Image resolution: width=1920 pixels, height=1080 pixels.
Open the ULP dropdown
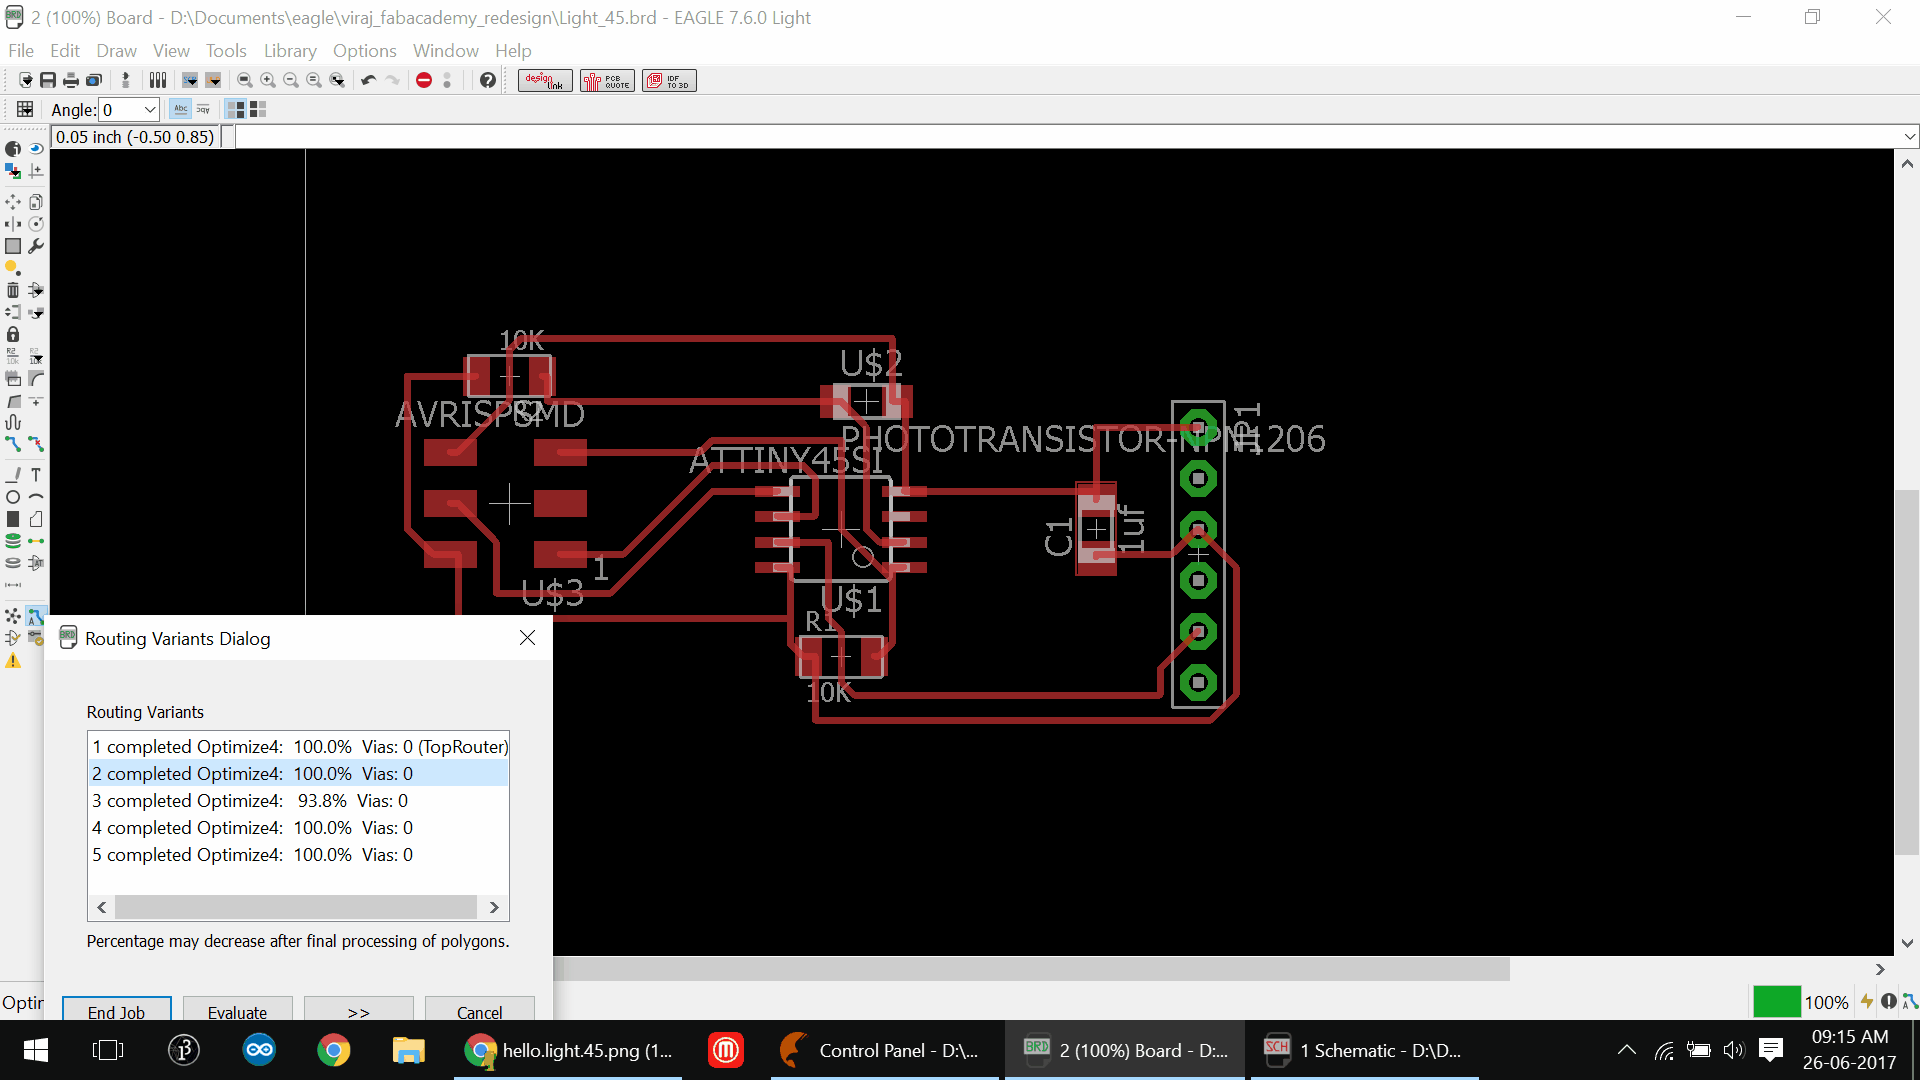[213, 80]
